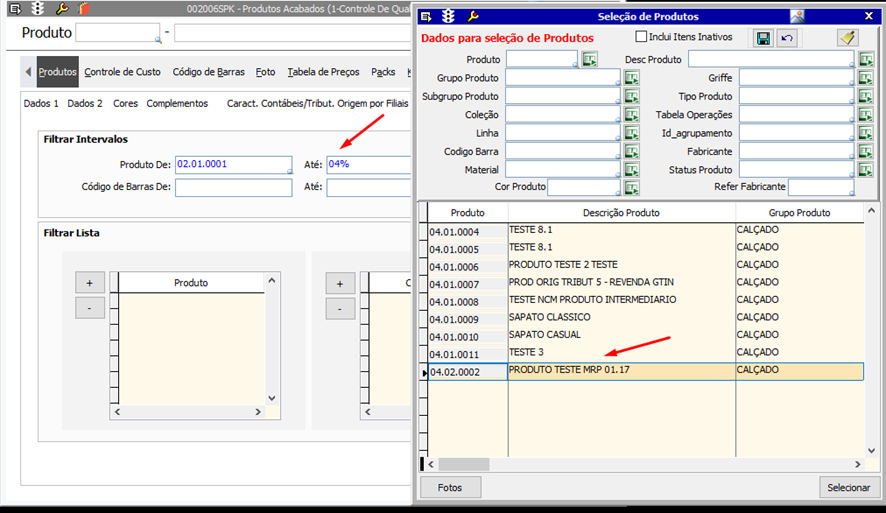Click the plus button of the second filter list
The height and width of the screenshot is (513, 886).
[340, 283]
